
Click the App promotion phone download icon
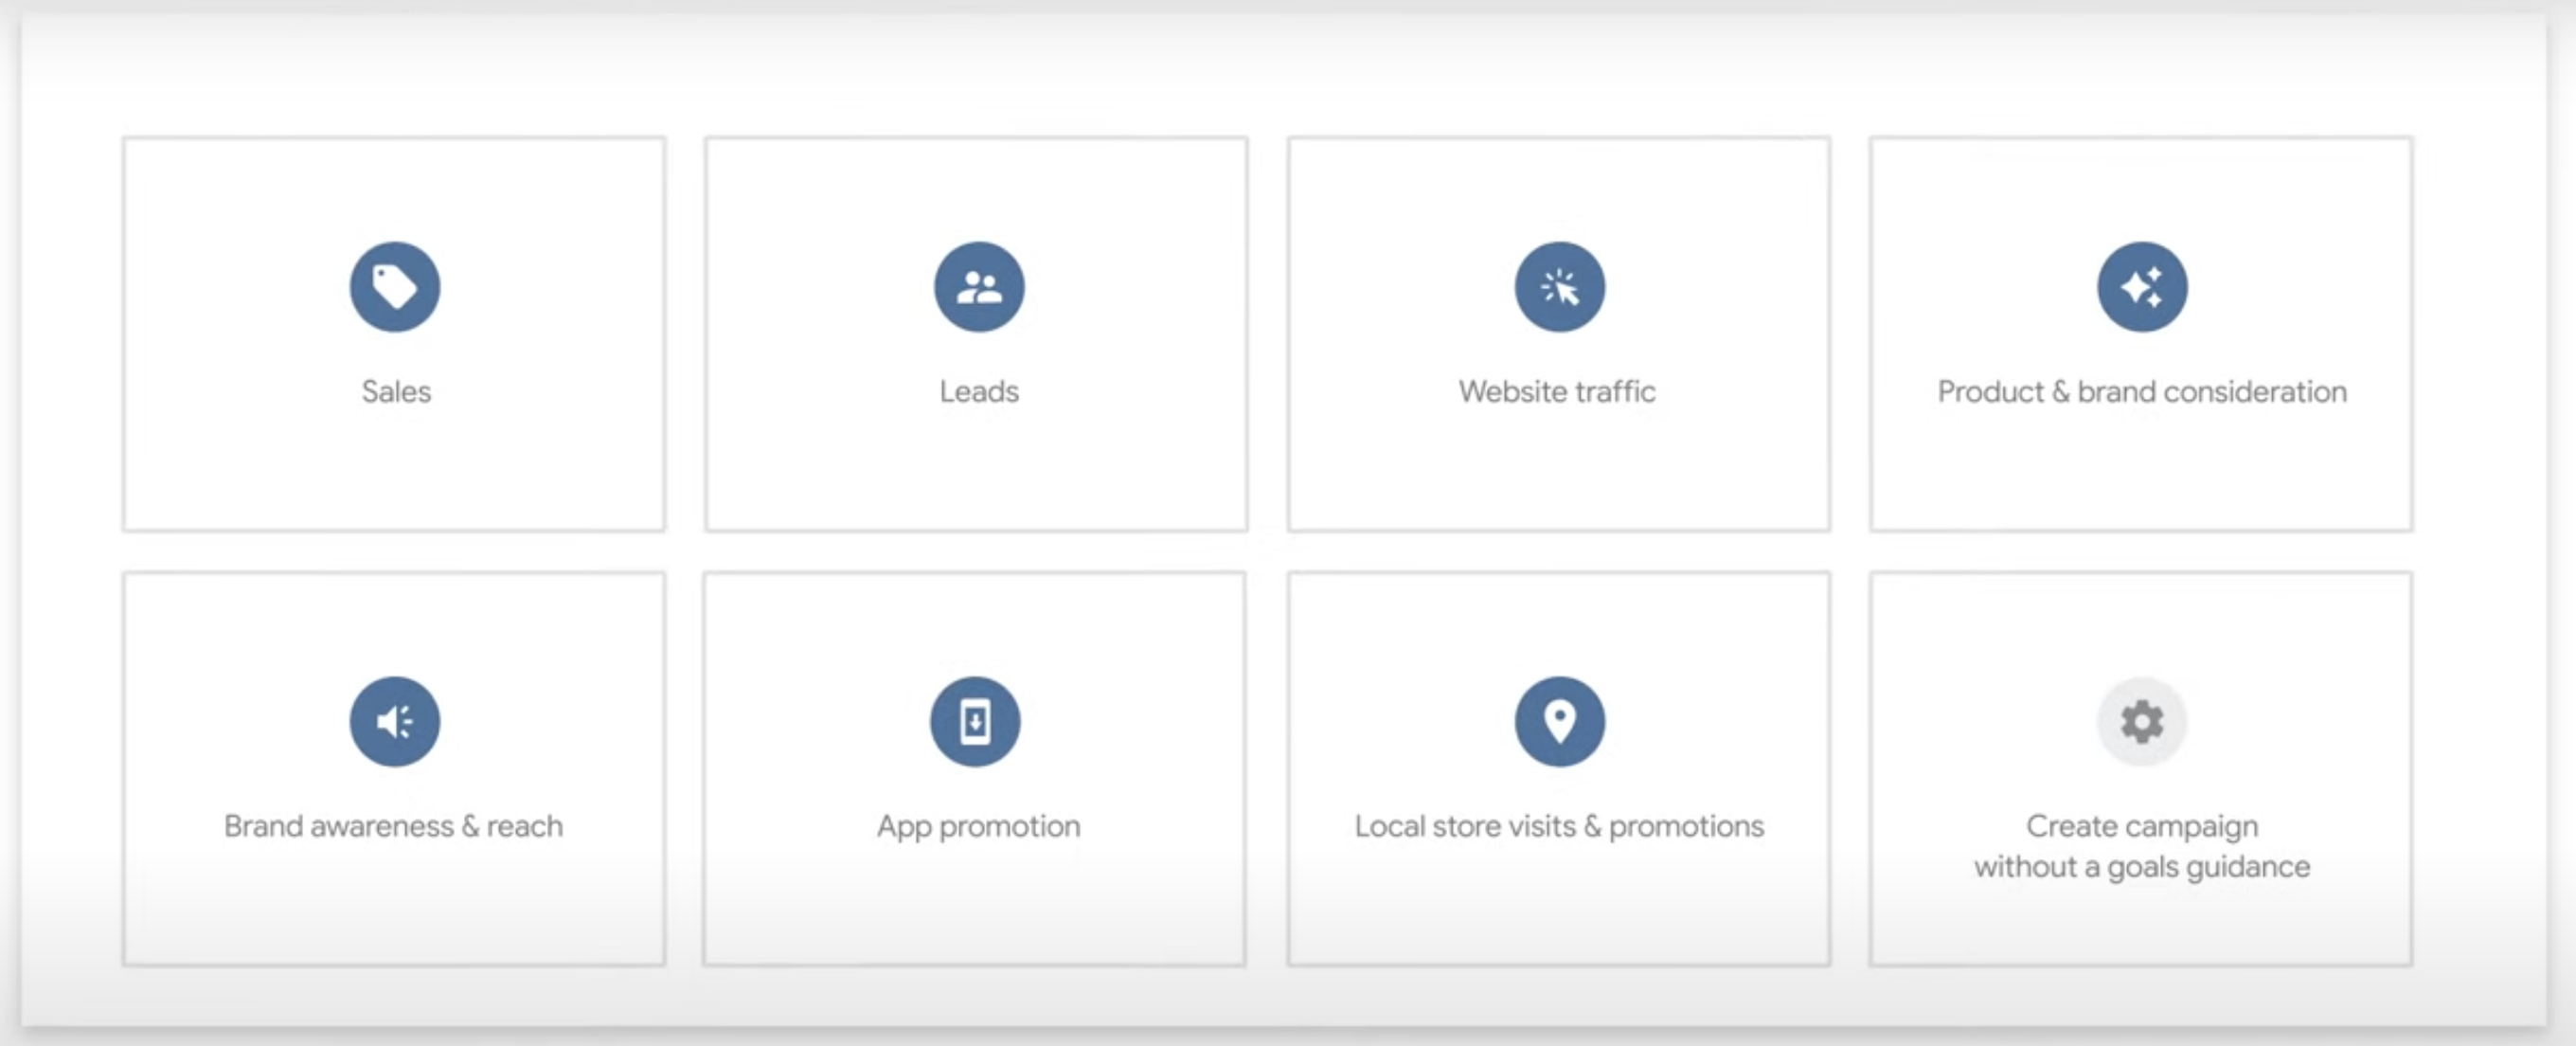tap(975, 721)
